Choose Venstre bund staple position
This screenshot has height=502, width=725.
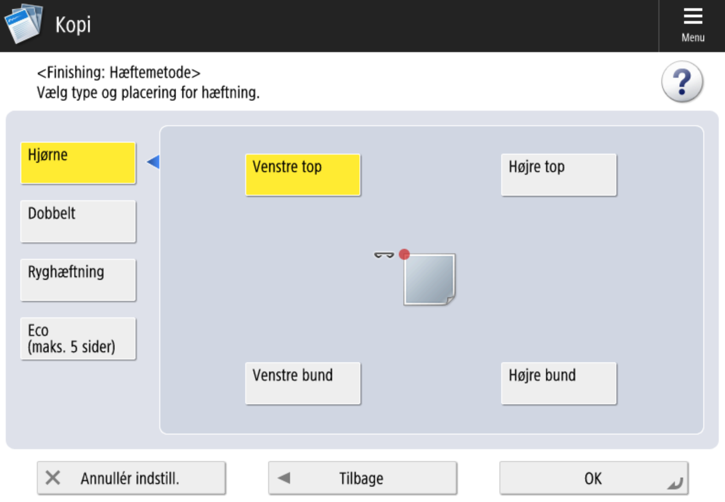[303, 383]
